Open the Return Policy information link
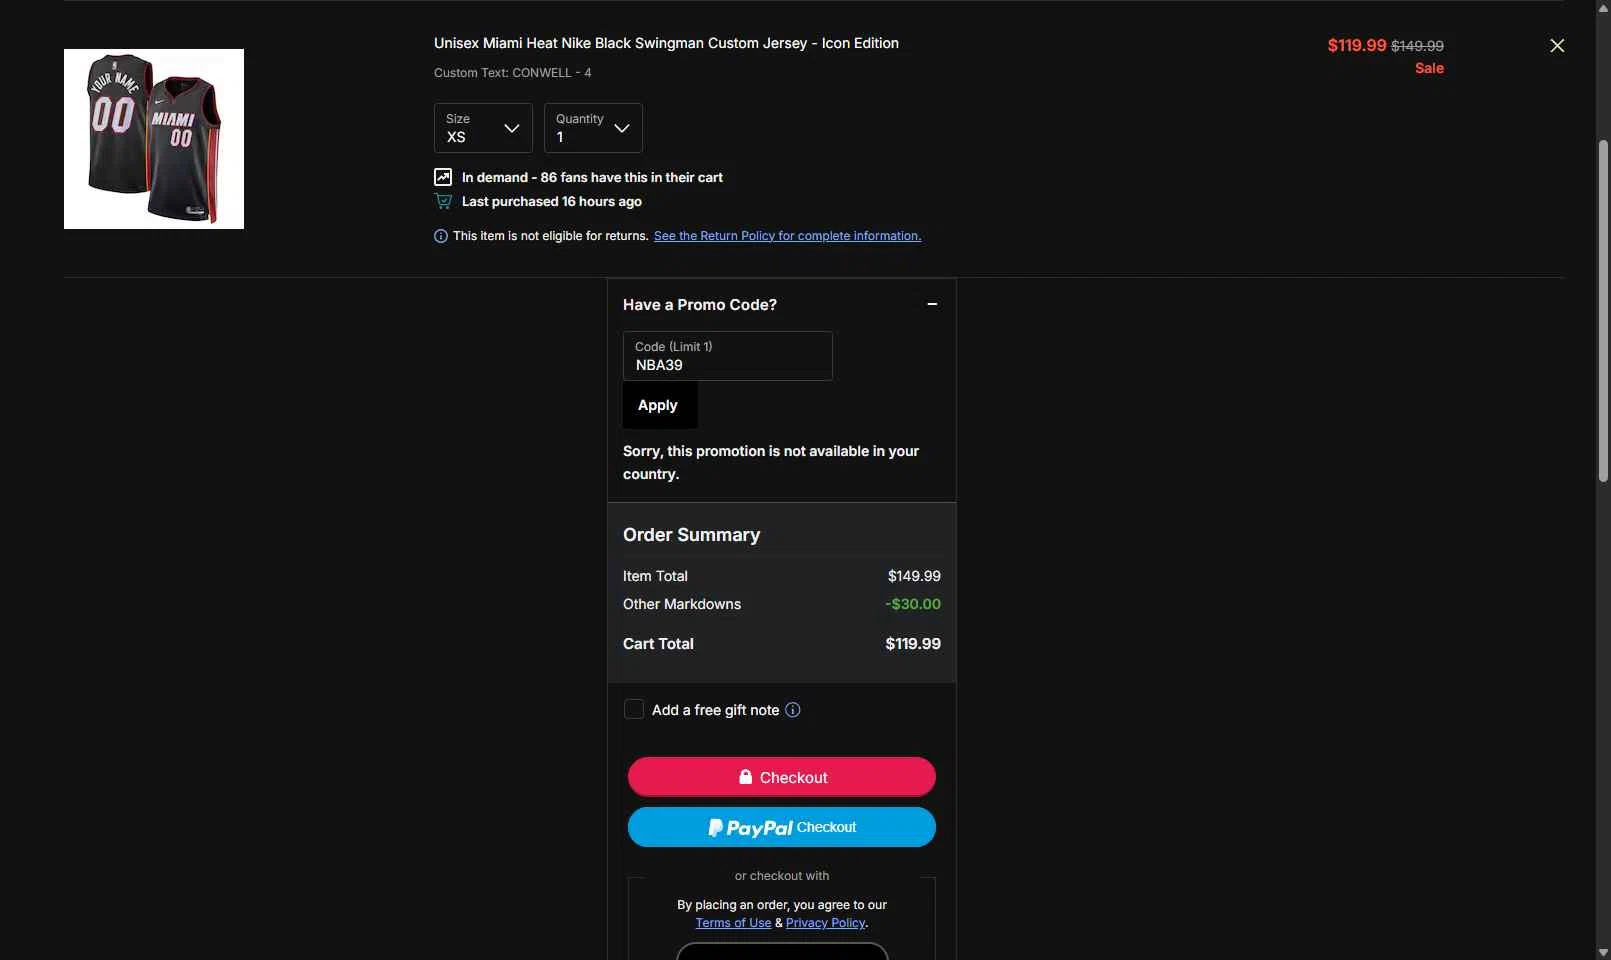Image resolution: width=1611 pixels, height=960 pixels. pos(787,236)
